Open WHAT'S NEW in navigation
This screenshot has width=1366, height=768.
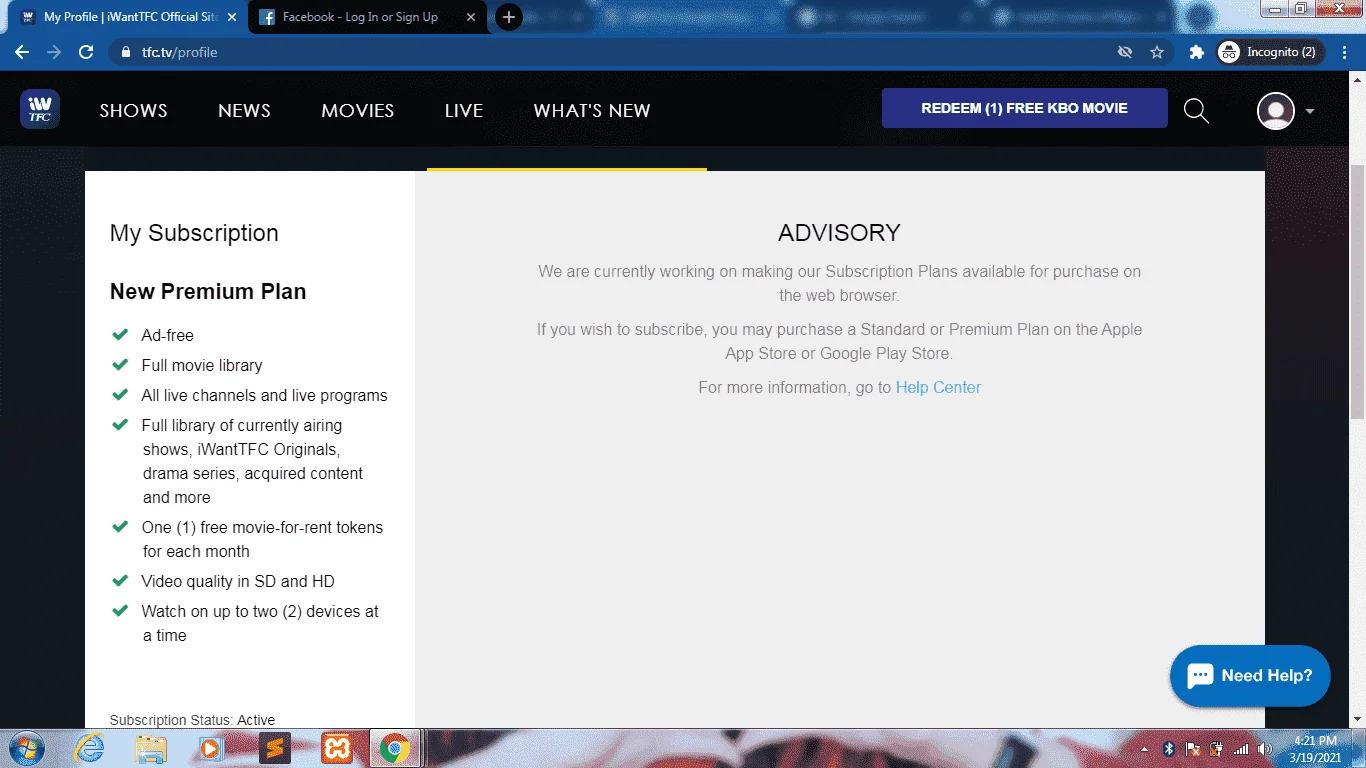pyautogui.click(x=592, y=111)
